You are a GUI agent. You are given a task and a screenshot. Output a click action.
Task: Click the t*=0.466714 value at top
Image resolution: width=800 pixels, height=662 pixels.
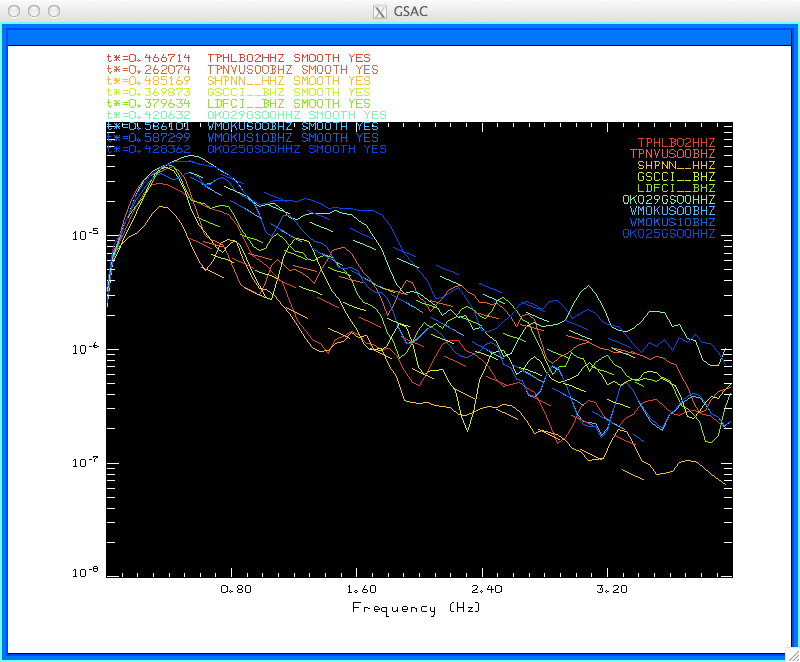pyautogui.click(x=148, y=58)
